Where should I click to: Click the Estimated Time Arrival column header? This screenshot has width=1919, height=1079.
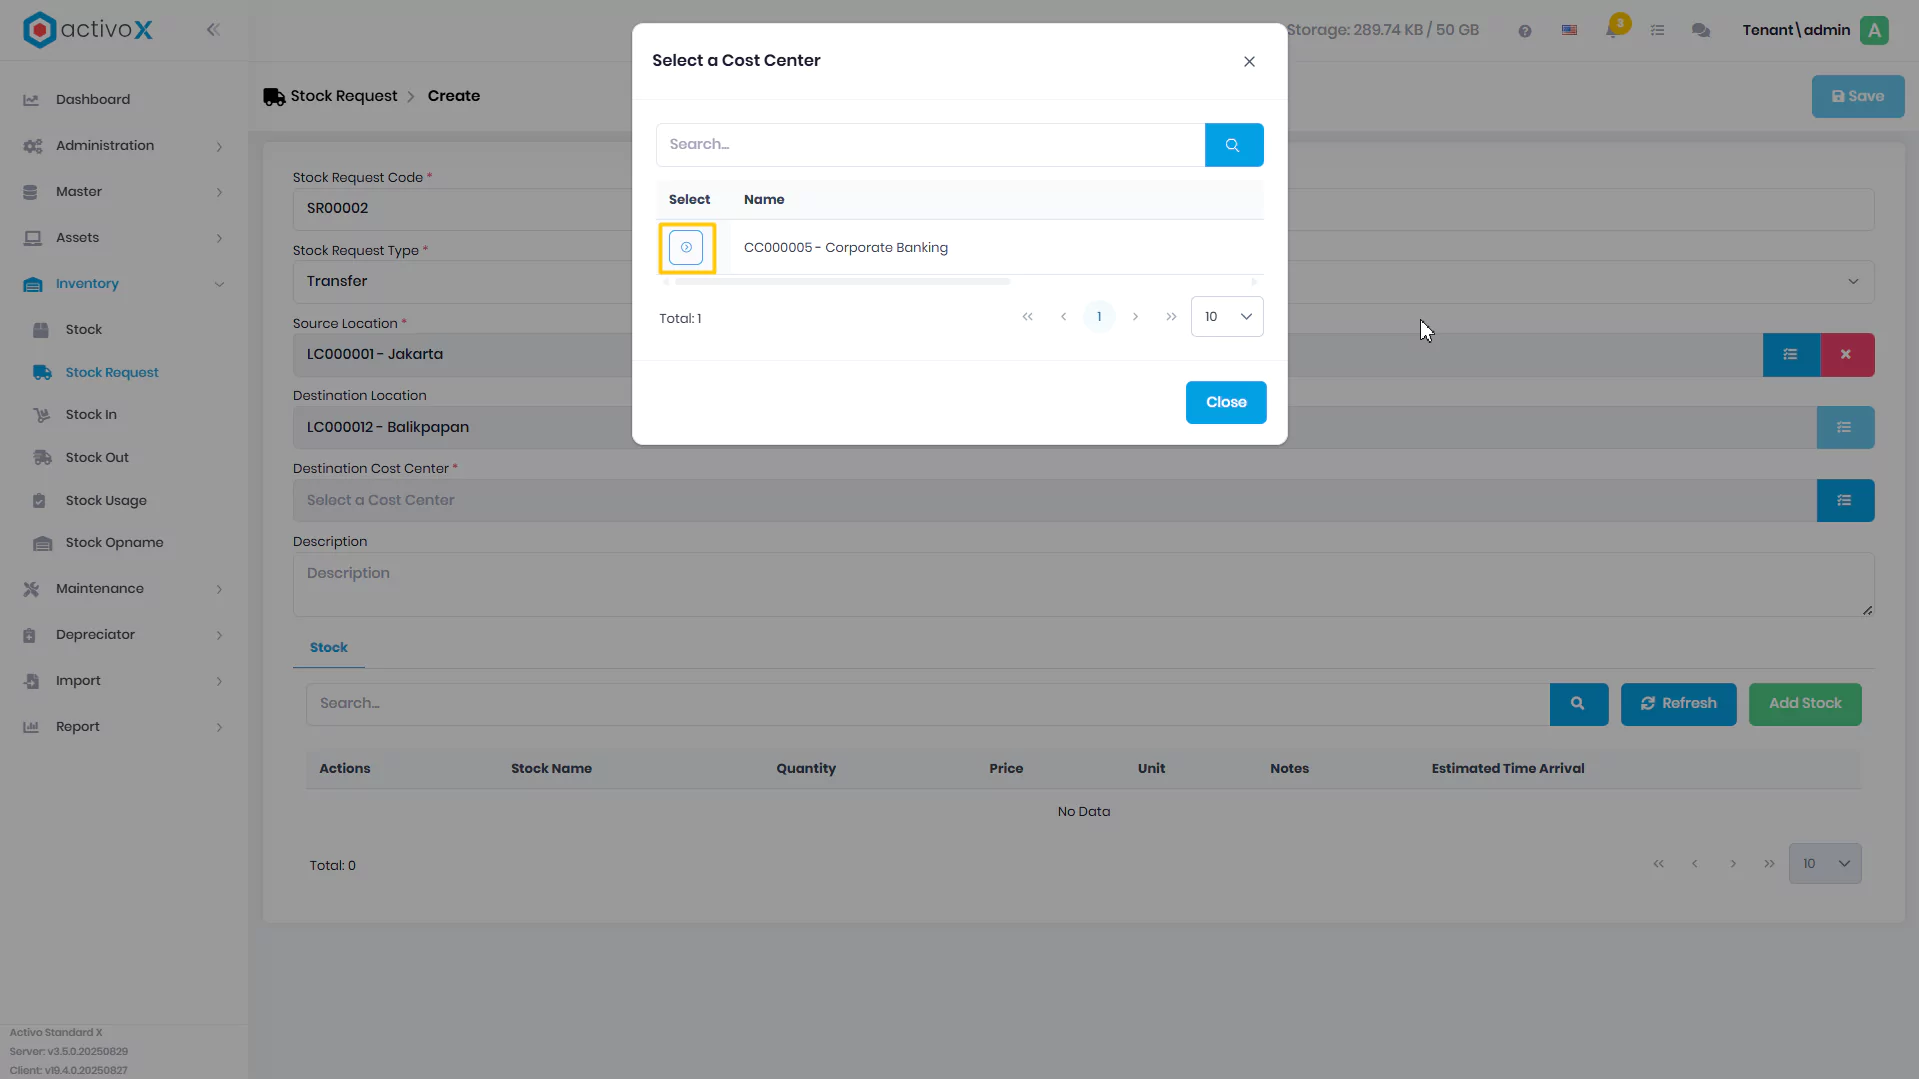click(1507, 769)
